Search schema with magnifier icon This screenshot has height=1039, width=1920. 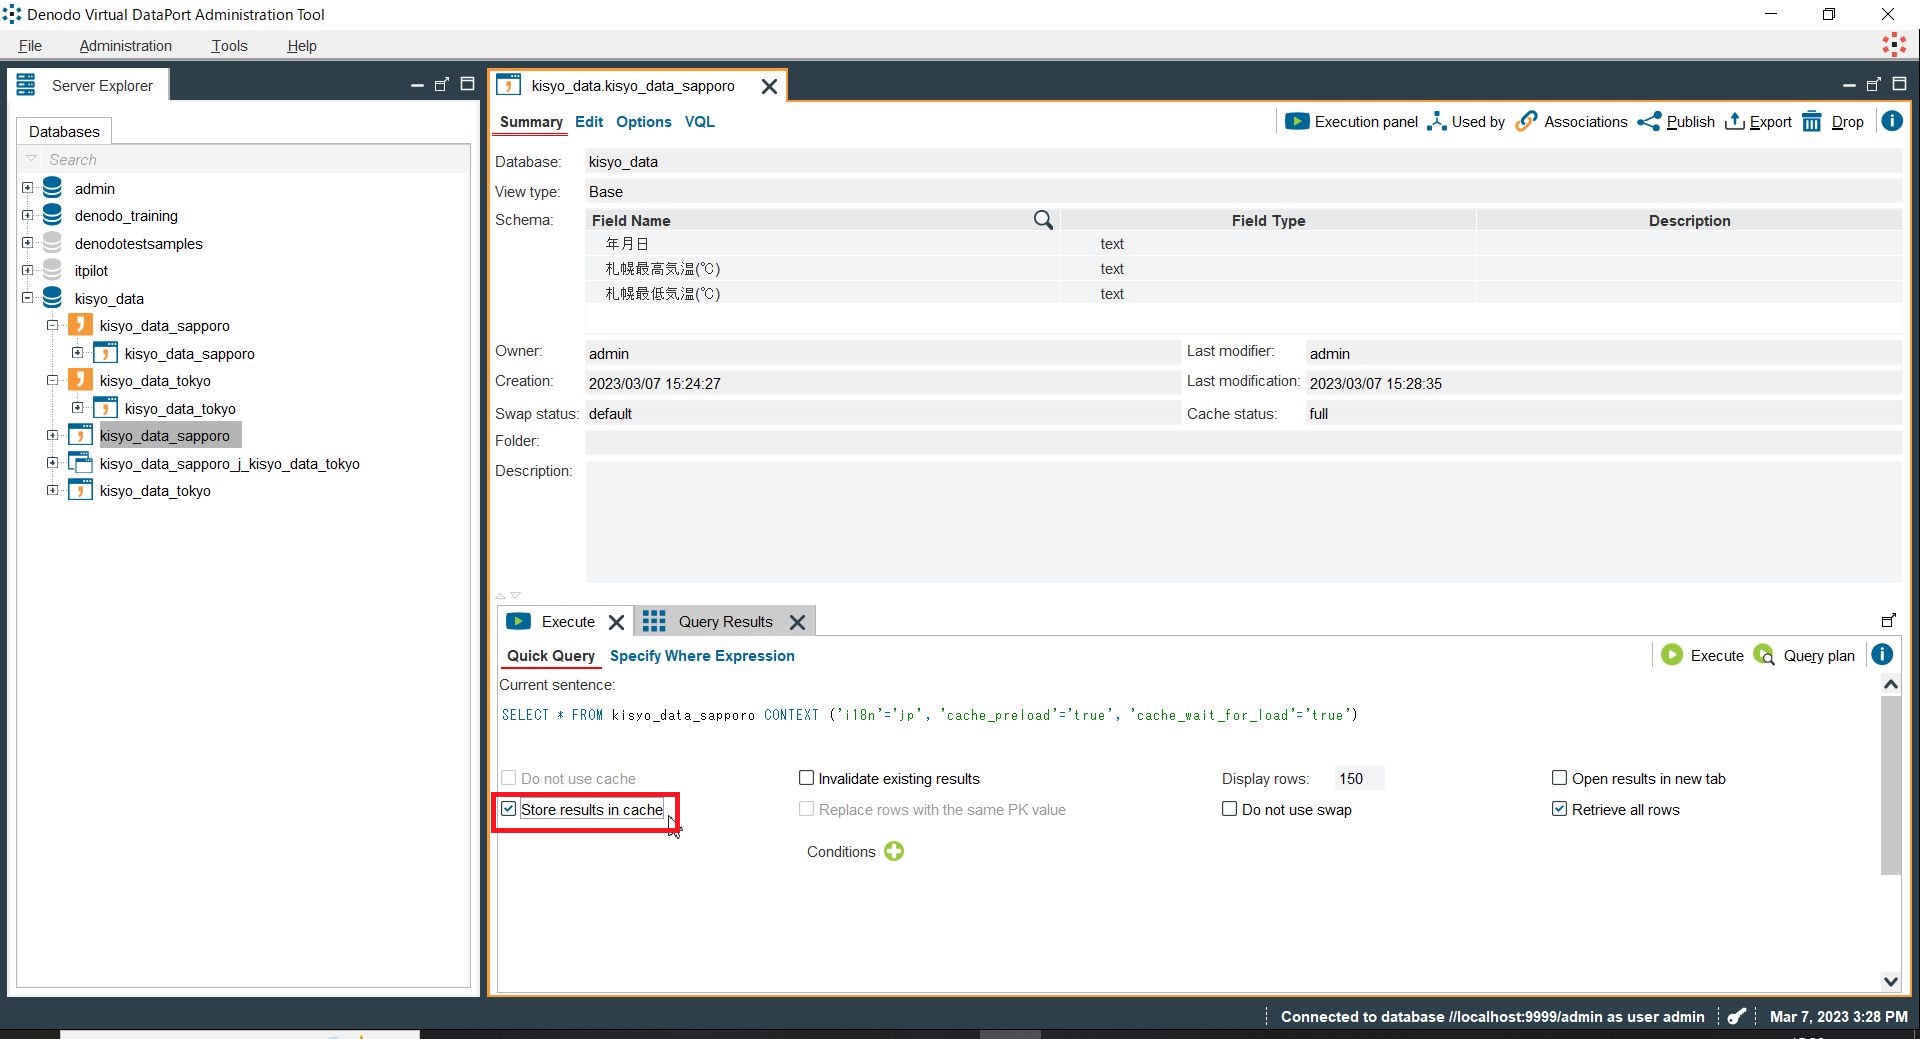1043,220
